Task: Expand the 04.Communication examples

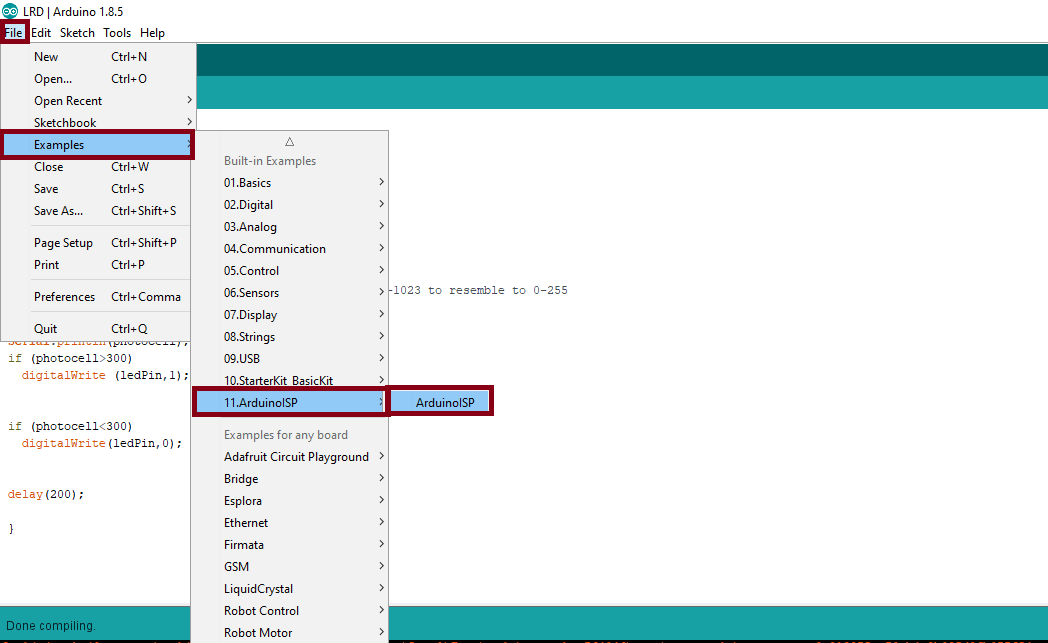Action: coord(290,249)
